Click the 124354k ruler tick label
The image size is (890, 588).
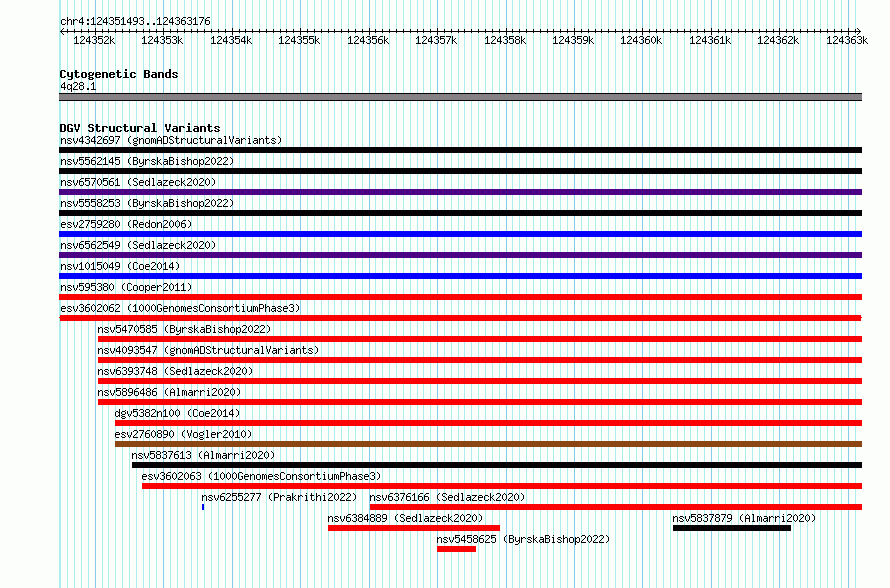click(x=231, y=41)
